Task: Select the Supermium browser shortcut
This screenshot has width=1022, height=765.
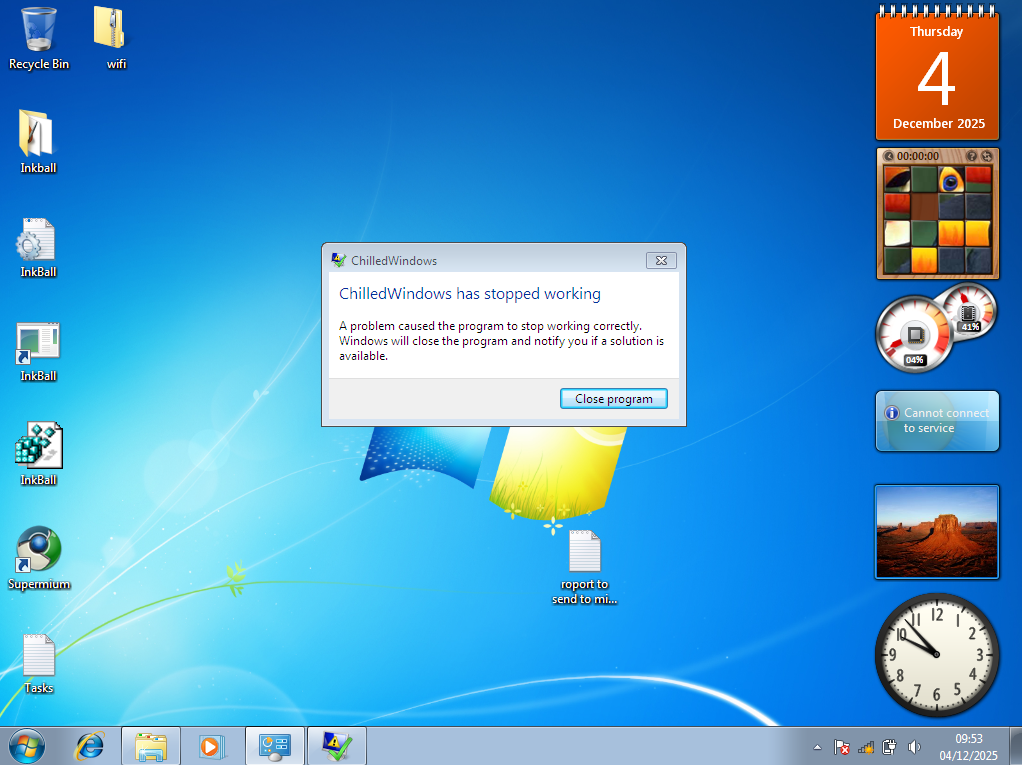Action: pos(38,558)
